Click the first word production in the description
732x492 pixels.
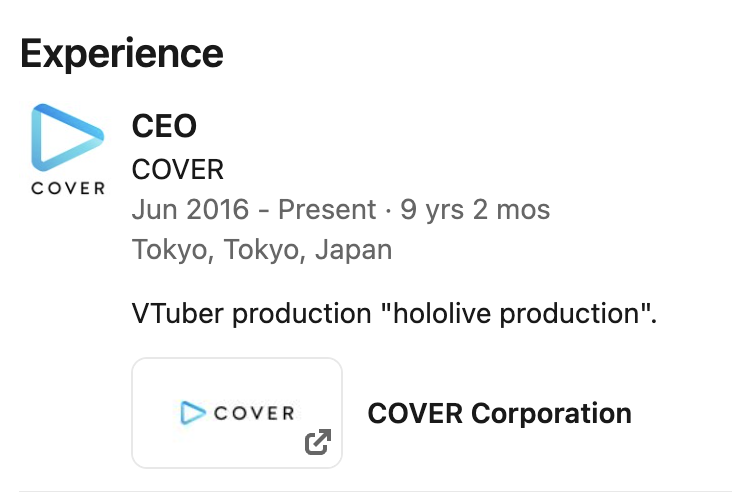pos(302,314)
